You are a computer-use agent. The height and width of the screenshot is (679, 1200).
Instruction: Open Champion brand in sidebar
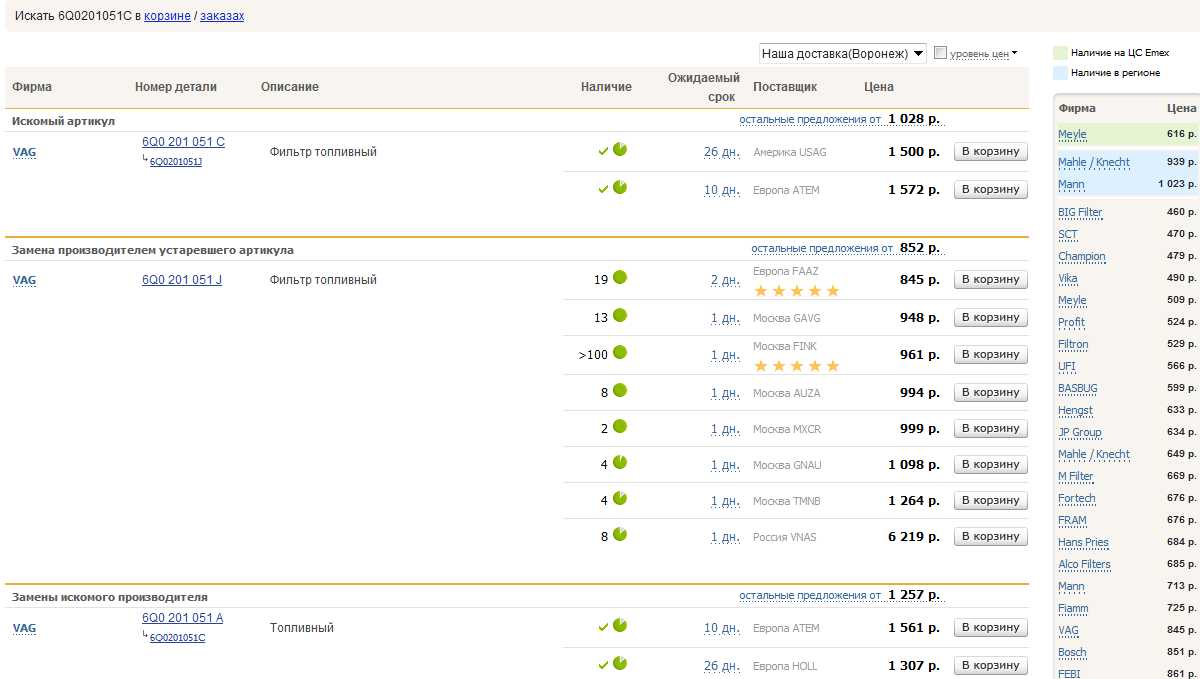1082,256
